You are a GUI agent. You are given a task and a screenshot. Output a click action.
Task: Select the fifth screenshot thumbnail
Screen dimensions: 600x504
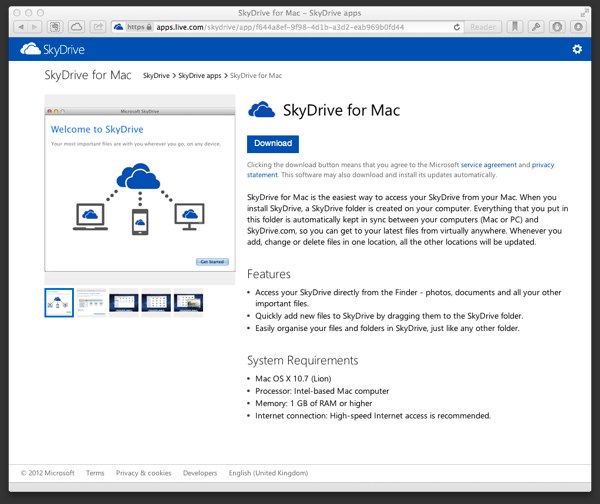pyautogui.click(x=188, y=303)
